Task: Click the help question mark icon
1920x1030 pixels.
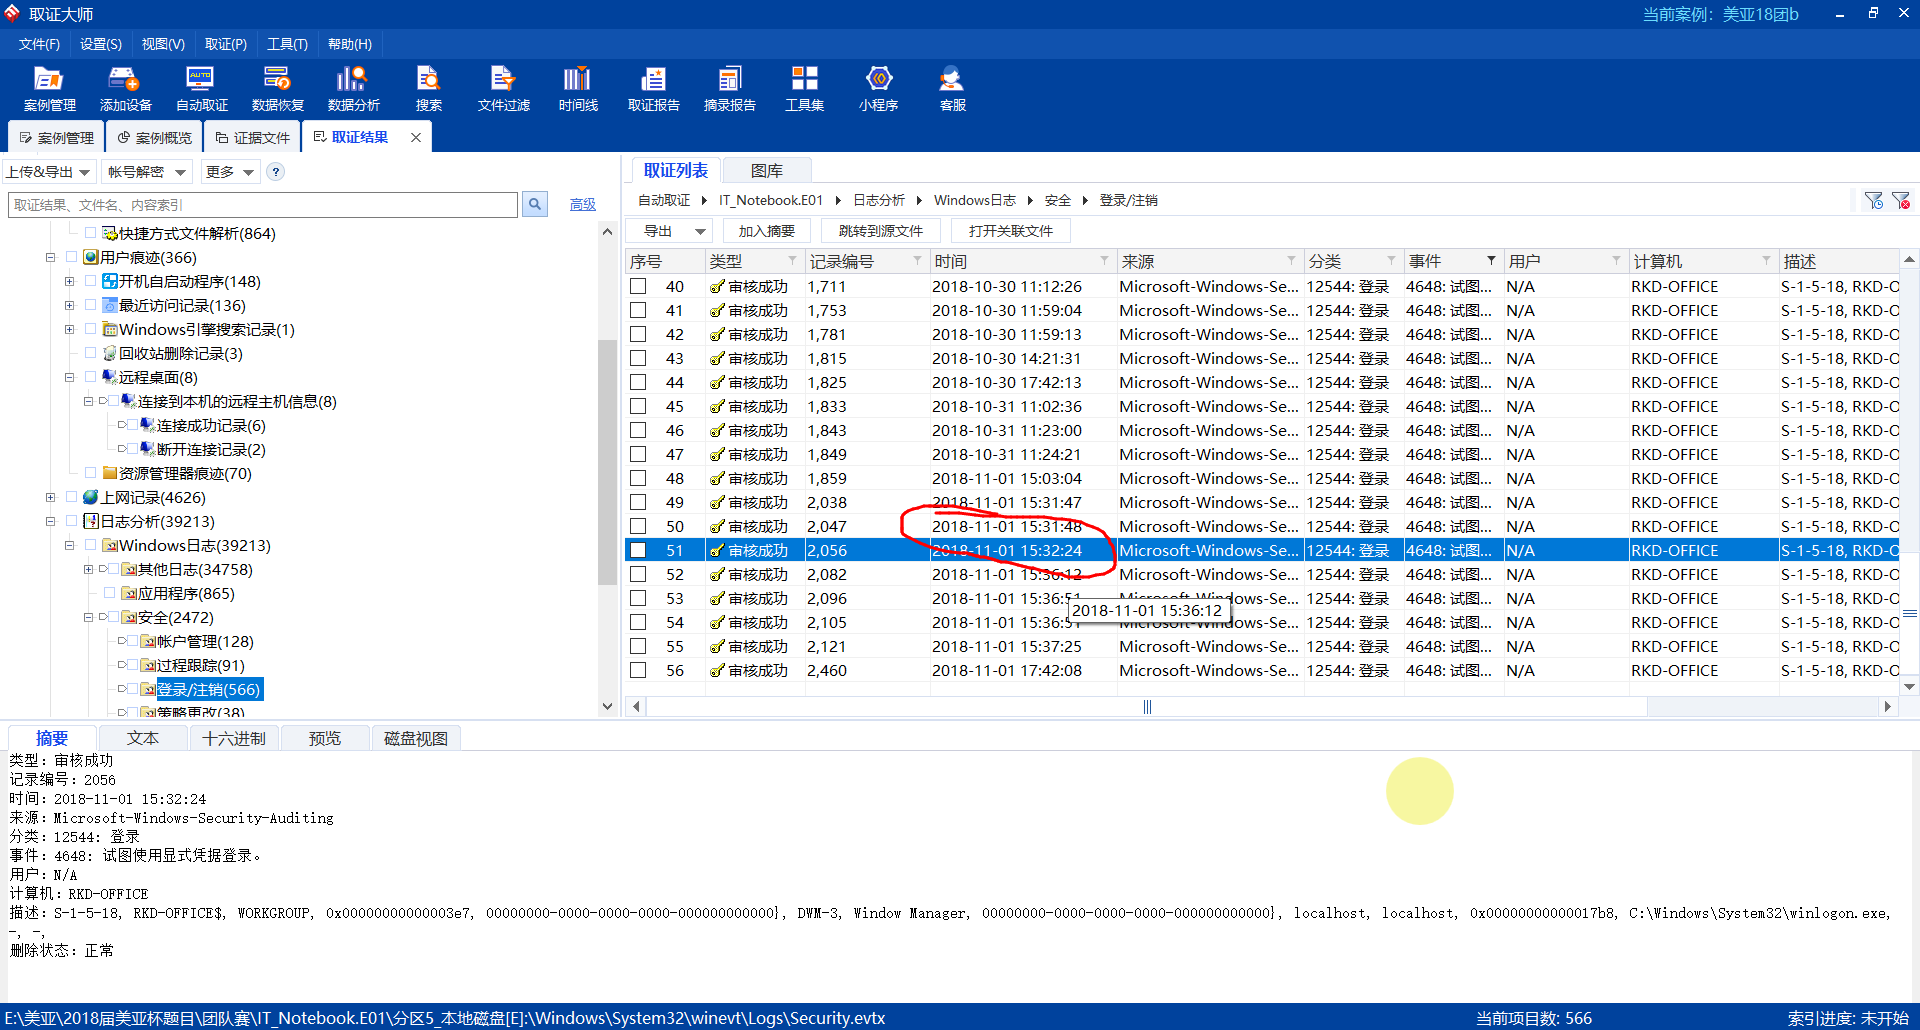Action: 276,172
